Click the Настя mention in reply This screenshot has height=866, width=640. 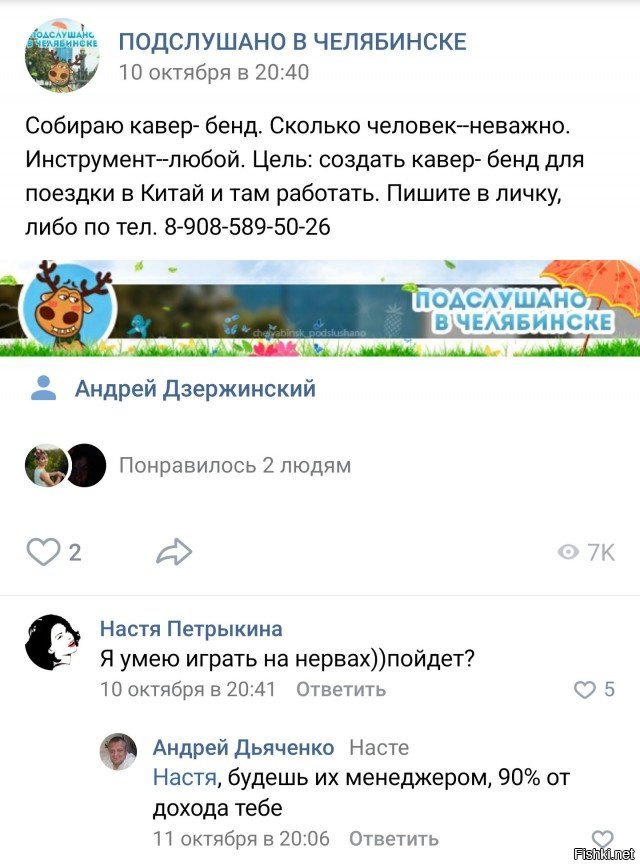pos(185,777)
